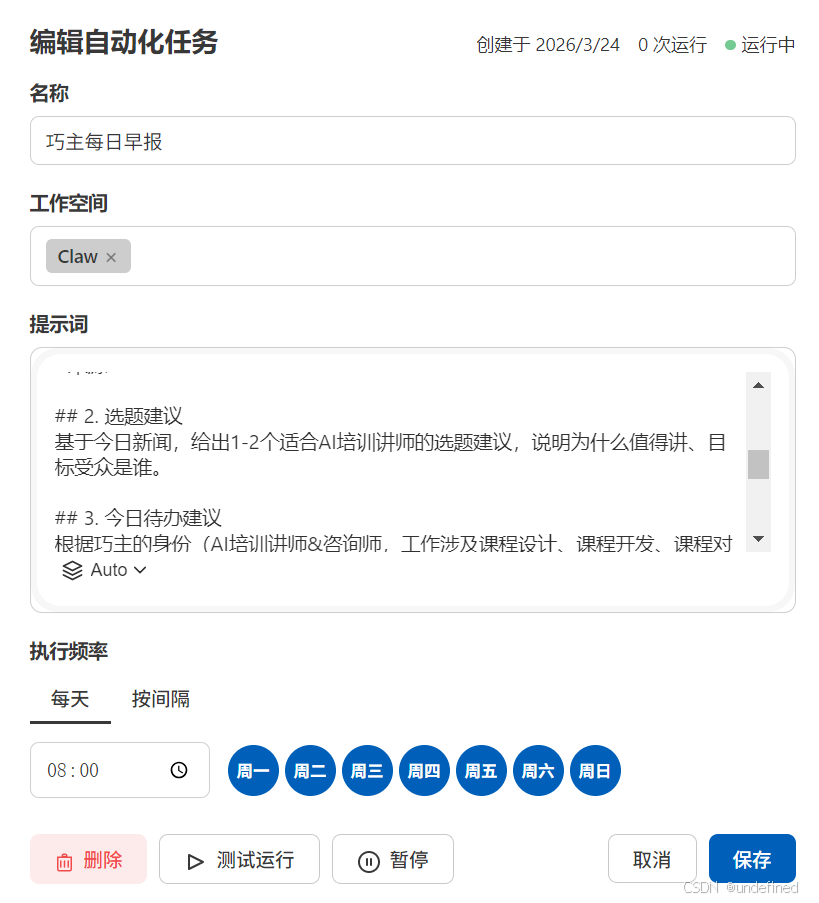819x903 pixels.
Task: Click the scroll down arrow in prompt box
Action: pyautogui.click(x=759, y=539)
